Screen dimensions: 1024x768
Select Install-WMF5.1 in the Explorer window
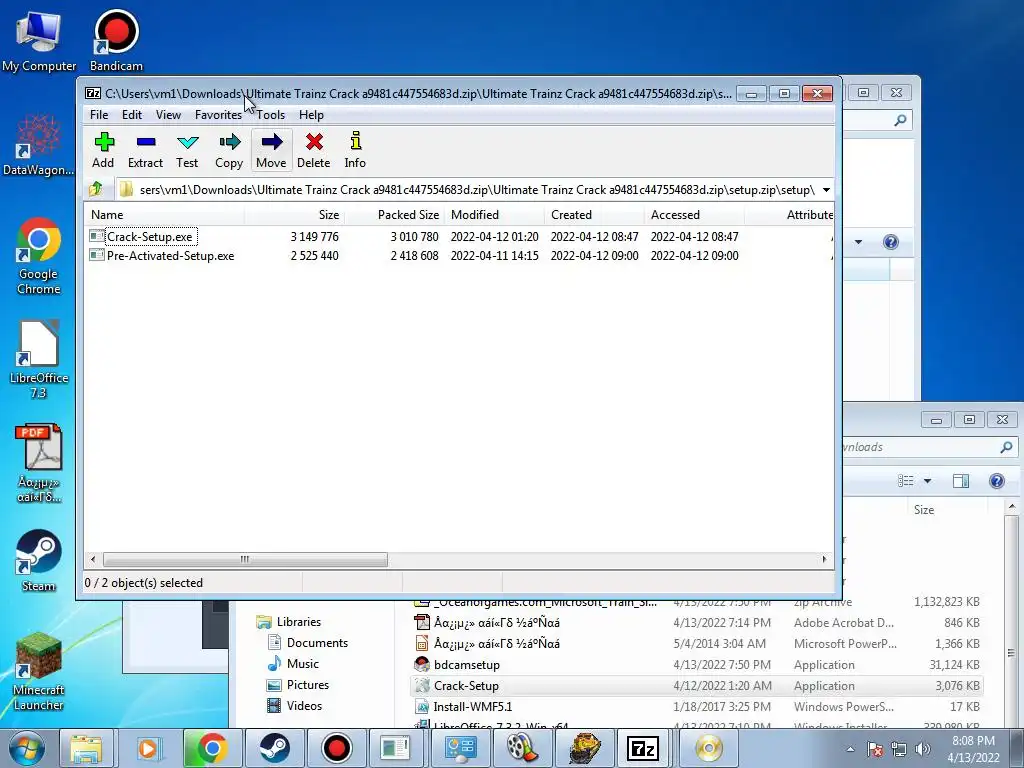[696, 707]
